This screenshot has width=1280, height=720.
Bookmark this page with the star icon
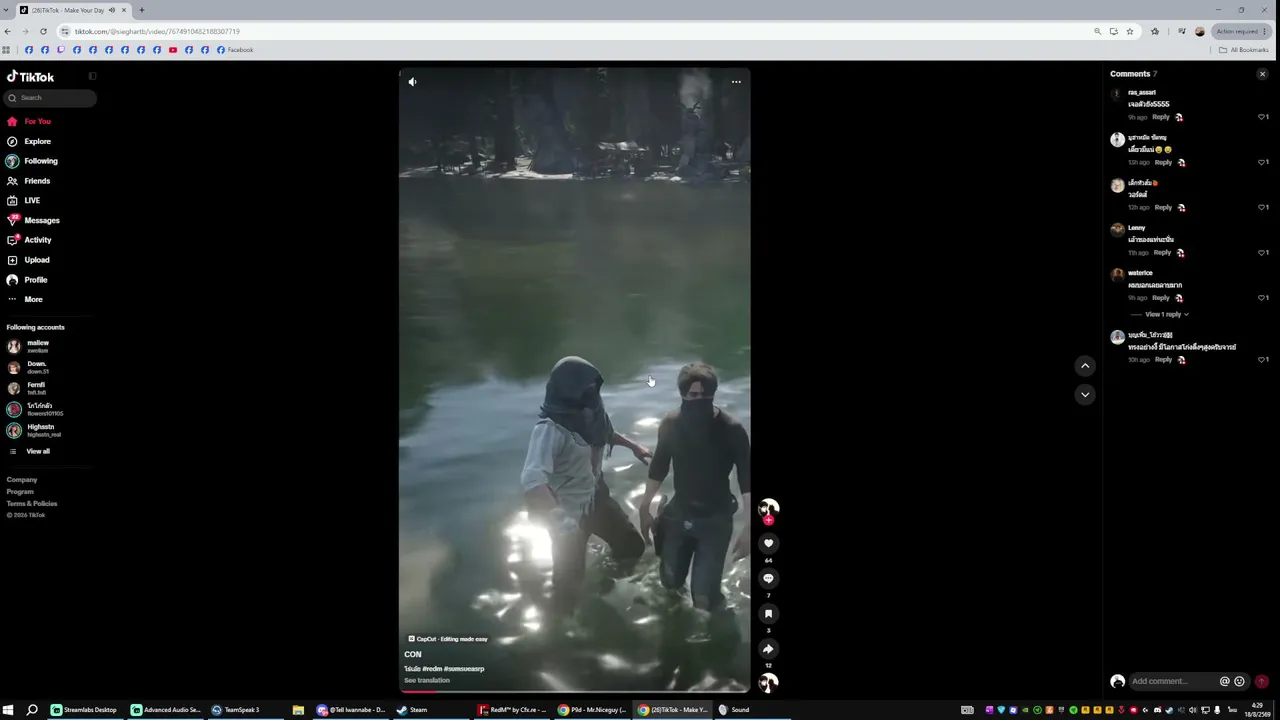click(1130, 31)
